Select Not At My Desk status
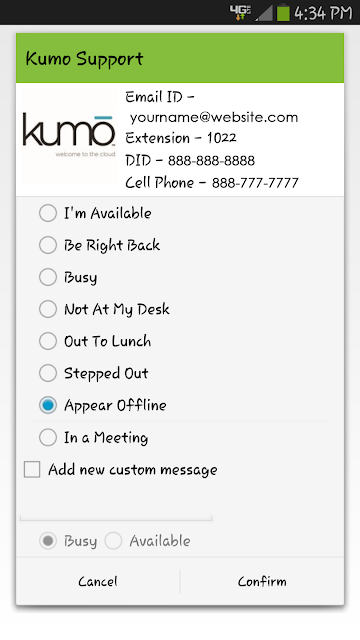The image size is (360, 640). pyautogui.click(x=180, y=309)
